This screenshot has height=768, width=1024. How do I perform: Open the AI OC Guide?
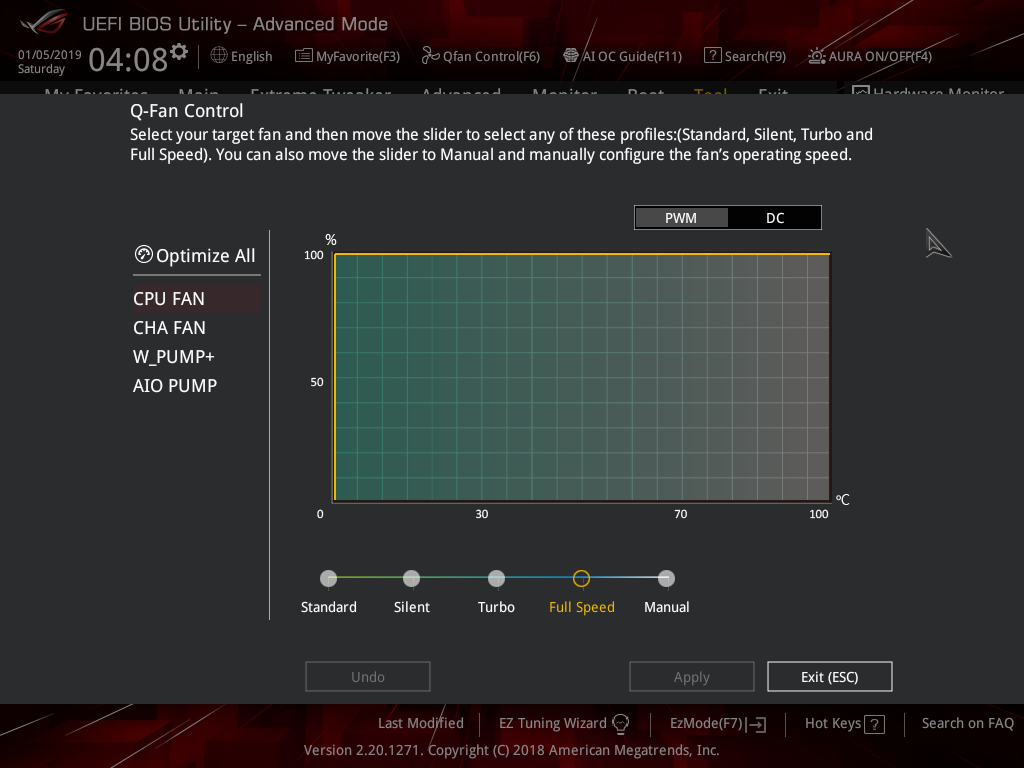pos(622,56)
